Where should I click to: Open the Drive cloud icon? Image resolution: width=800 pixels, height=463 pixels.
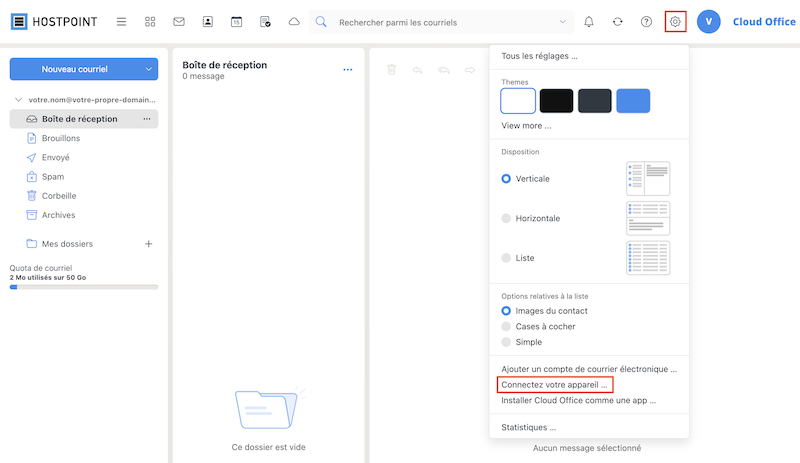pyautogui.click(x=294, y=22)
